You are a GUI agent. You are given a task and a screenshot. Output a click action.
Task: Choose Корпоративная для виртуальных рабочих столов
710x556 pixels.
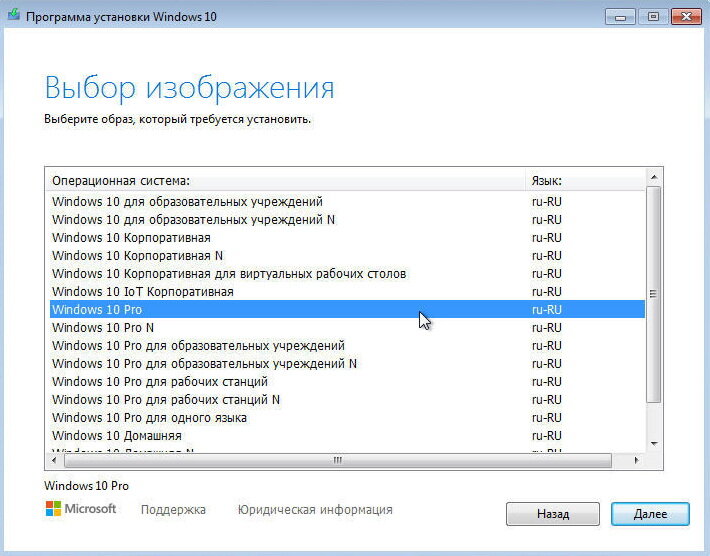(347, 274)
